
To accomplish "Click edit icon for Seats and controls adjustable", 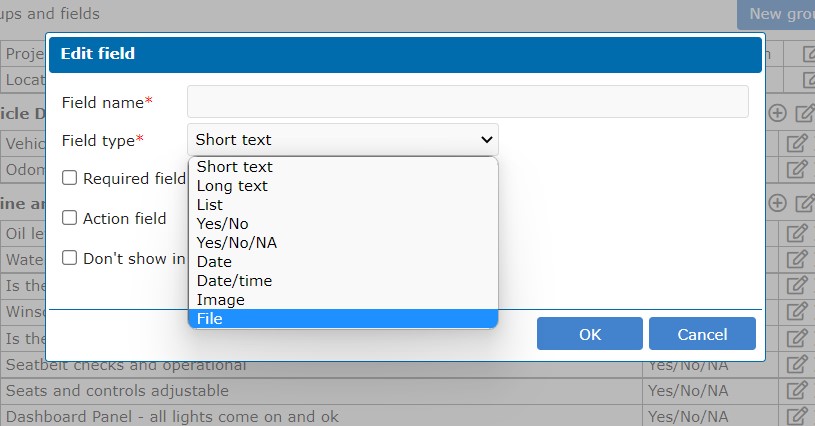I will (x=798, y=390).
